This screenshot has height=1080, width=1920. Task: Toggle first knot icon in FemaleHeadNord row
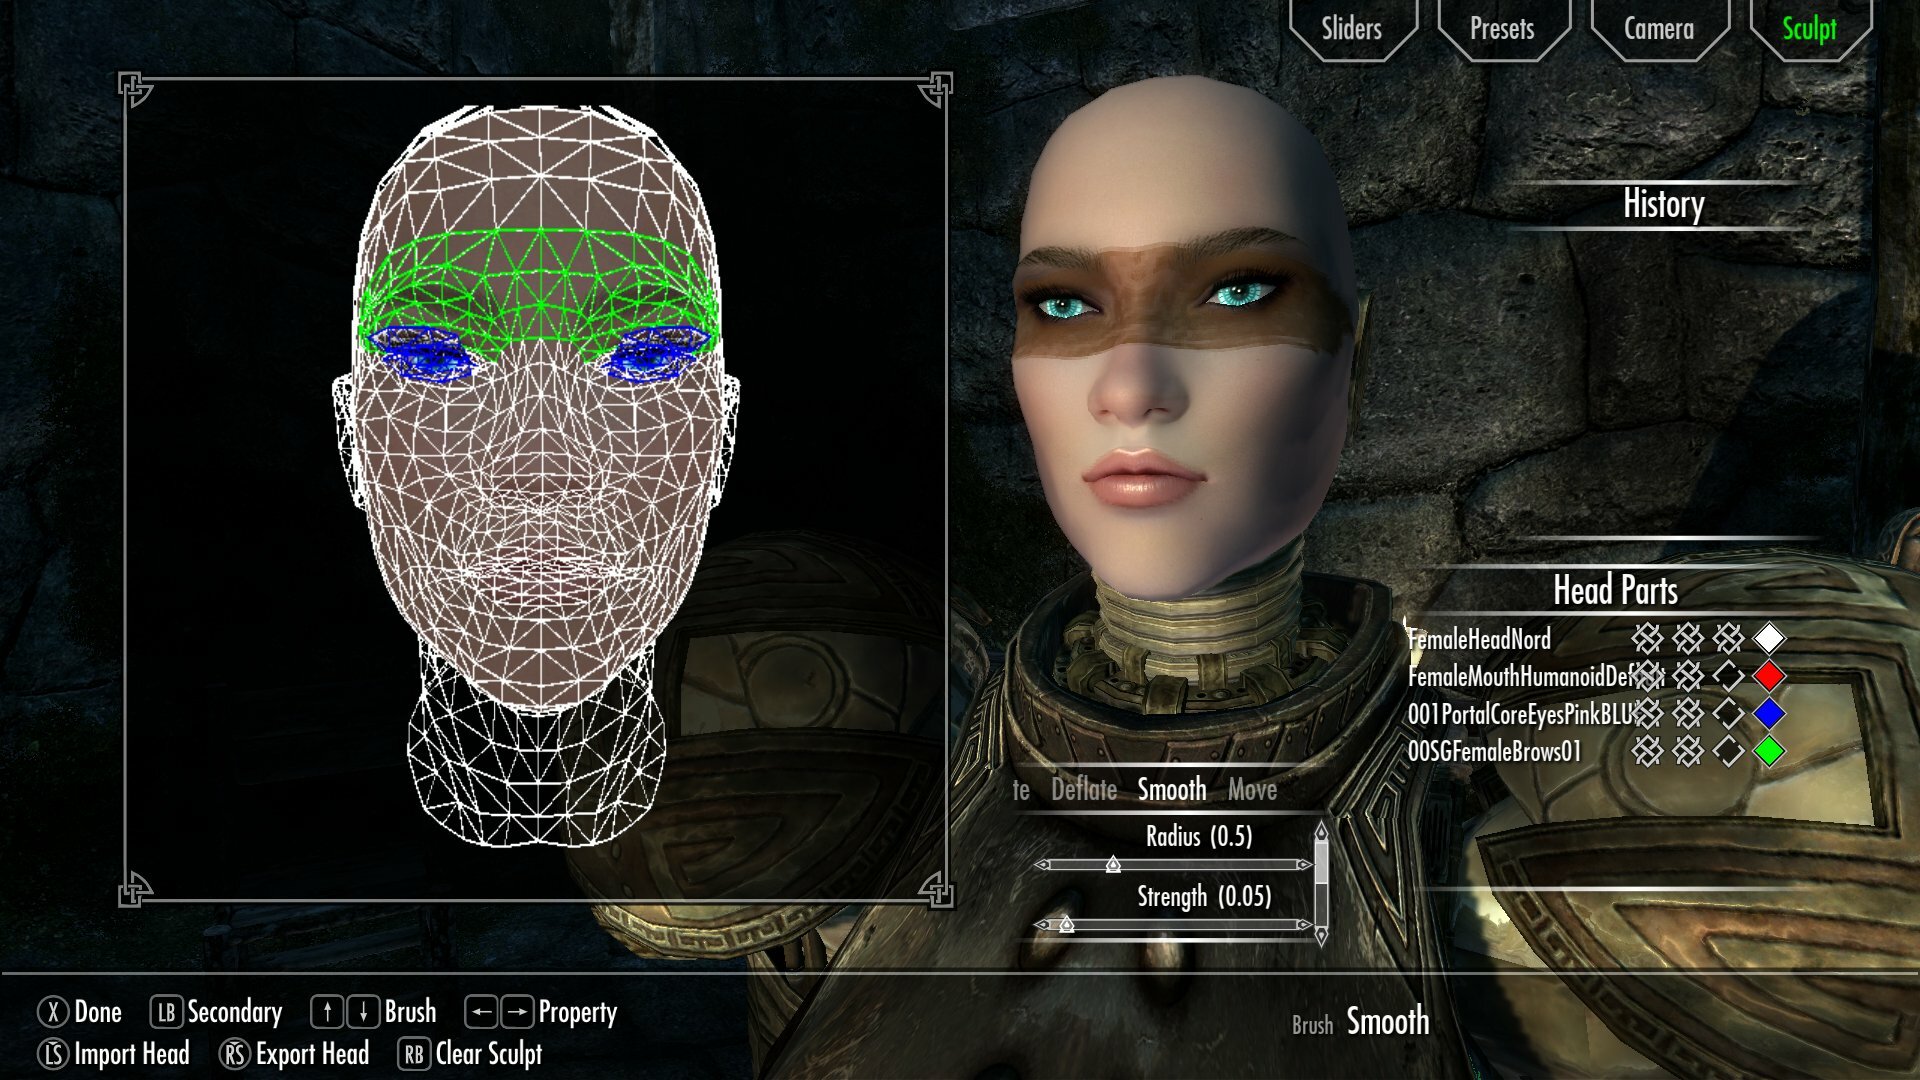point(1647,638)
